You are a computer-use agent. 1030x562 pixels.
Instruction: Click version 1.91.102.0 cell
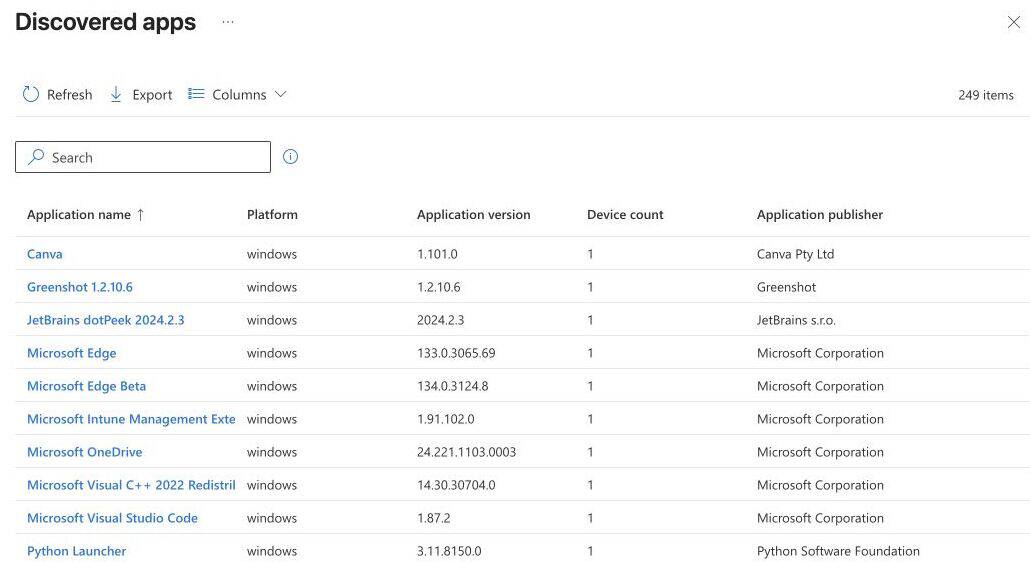pos(446,419)
